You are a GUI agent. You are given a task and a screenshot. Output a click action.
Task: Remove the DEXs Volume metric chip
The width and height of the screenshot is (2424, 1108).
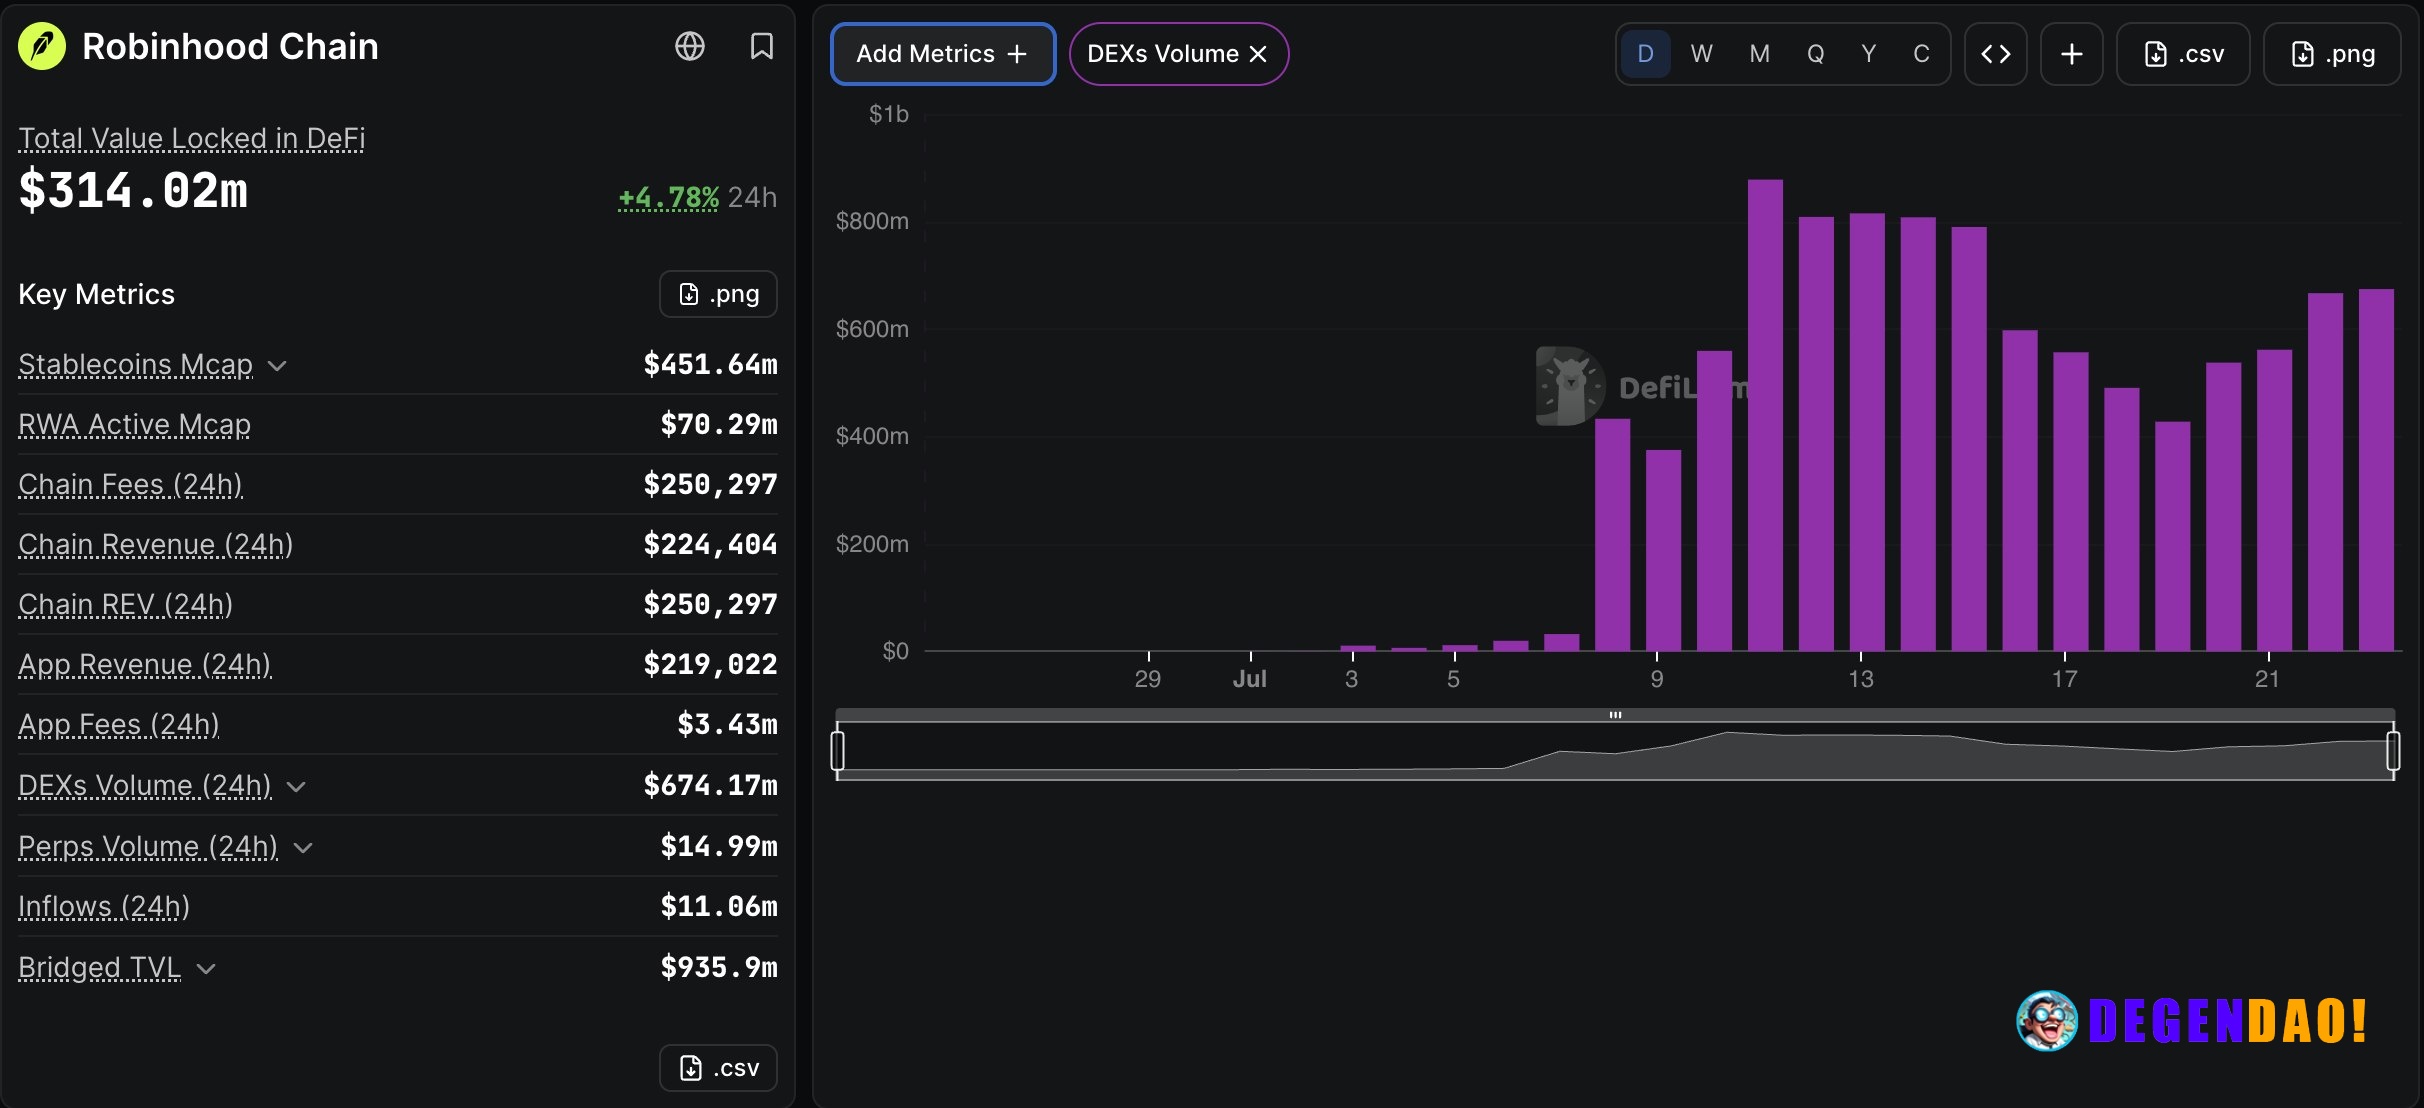click(x=1258, y=54)
